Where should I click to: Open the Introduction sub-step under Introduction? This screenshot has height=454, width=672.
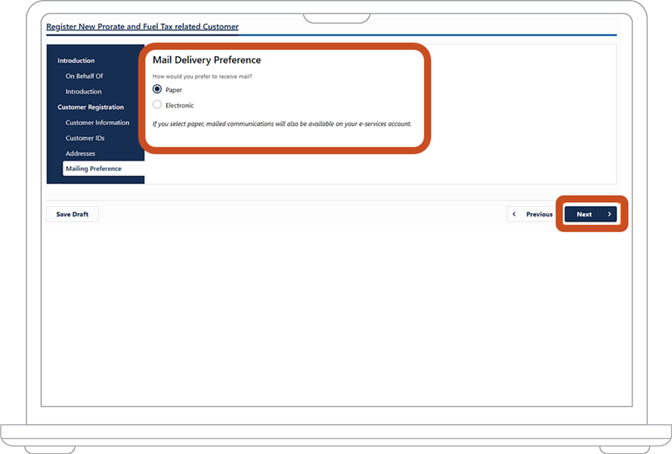[84, 91]
